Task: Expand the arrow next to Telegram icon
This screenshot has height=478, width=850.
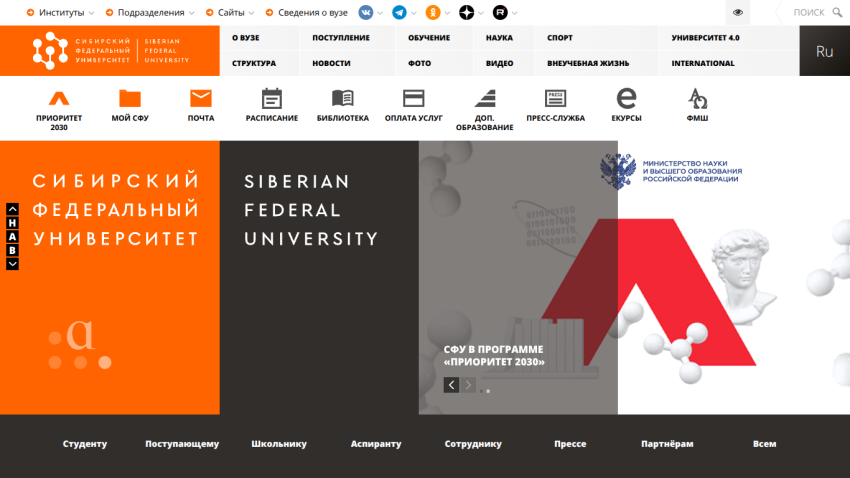Action: tap(414, 13)
